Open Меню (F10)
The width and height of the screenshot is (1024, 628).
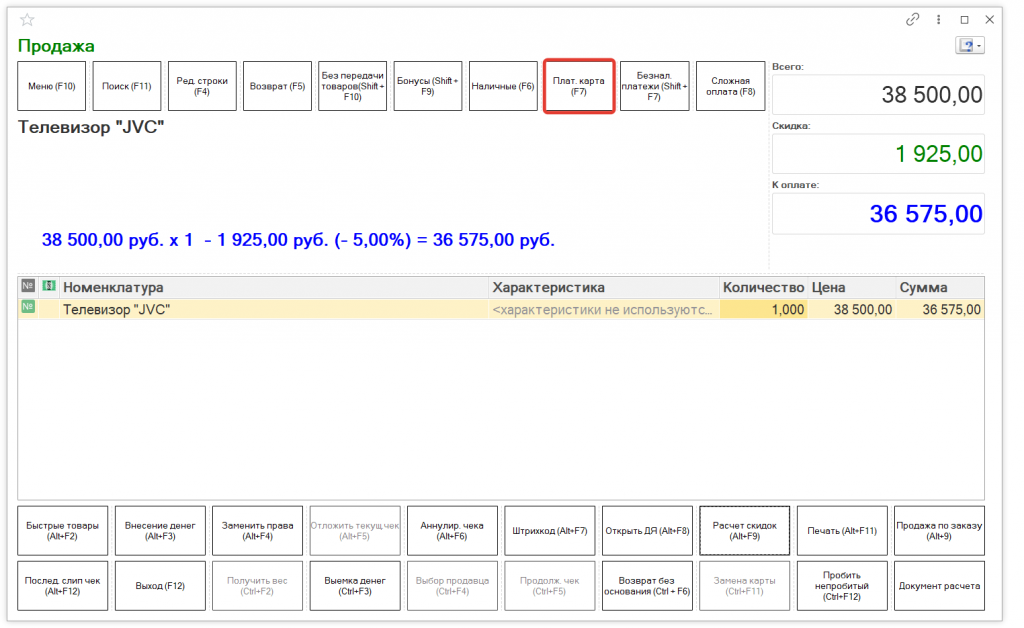point(52,86)
